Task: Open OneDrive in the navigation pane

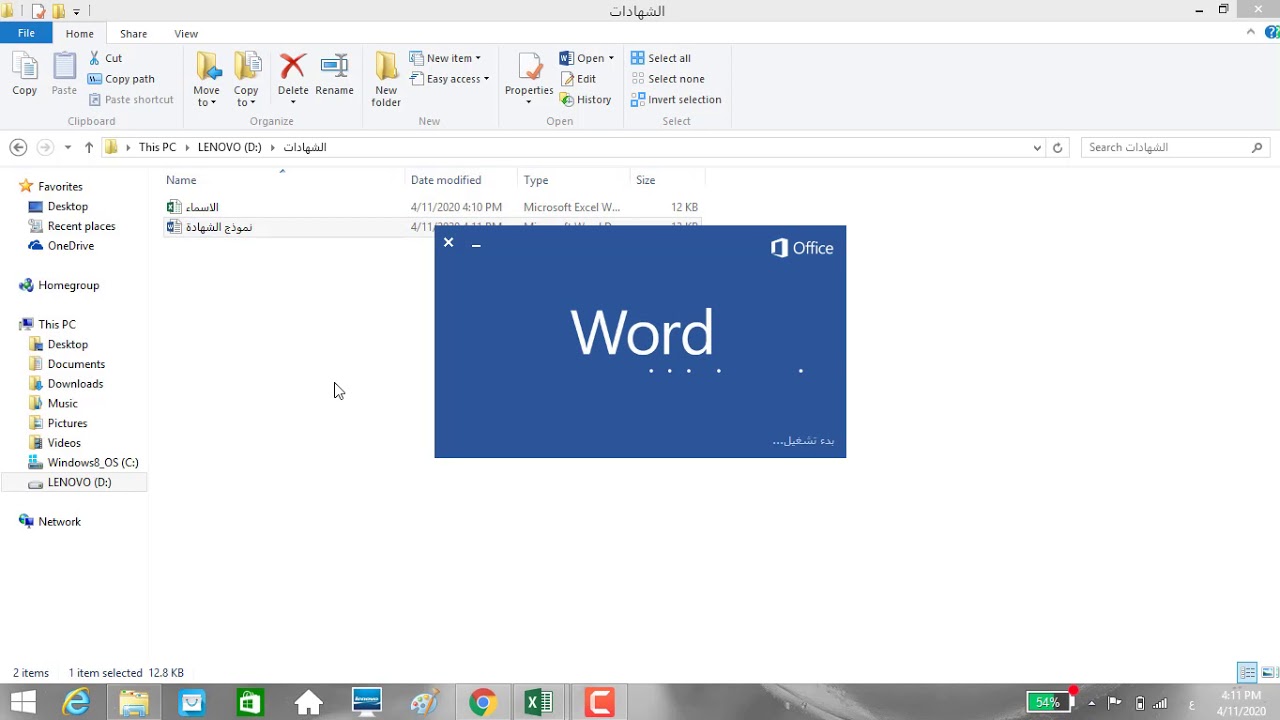Action: pos(71,245)
